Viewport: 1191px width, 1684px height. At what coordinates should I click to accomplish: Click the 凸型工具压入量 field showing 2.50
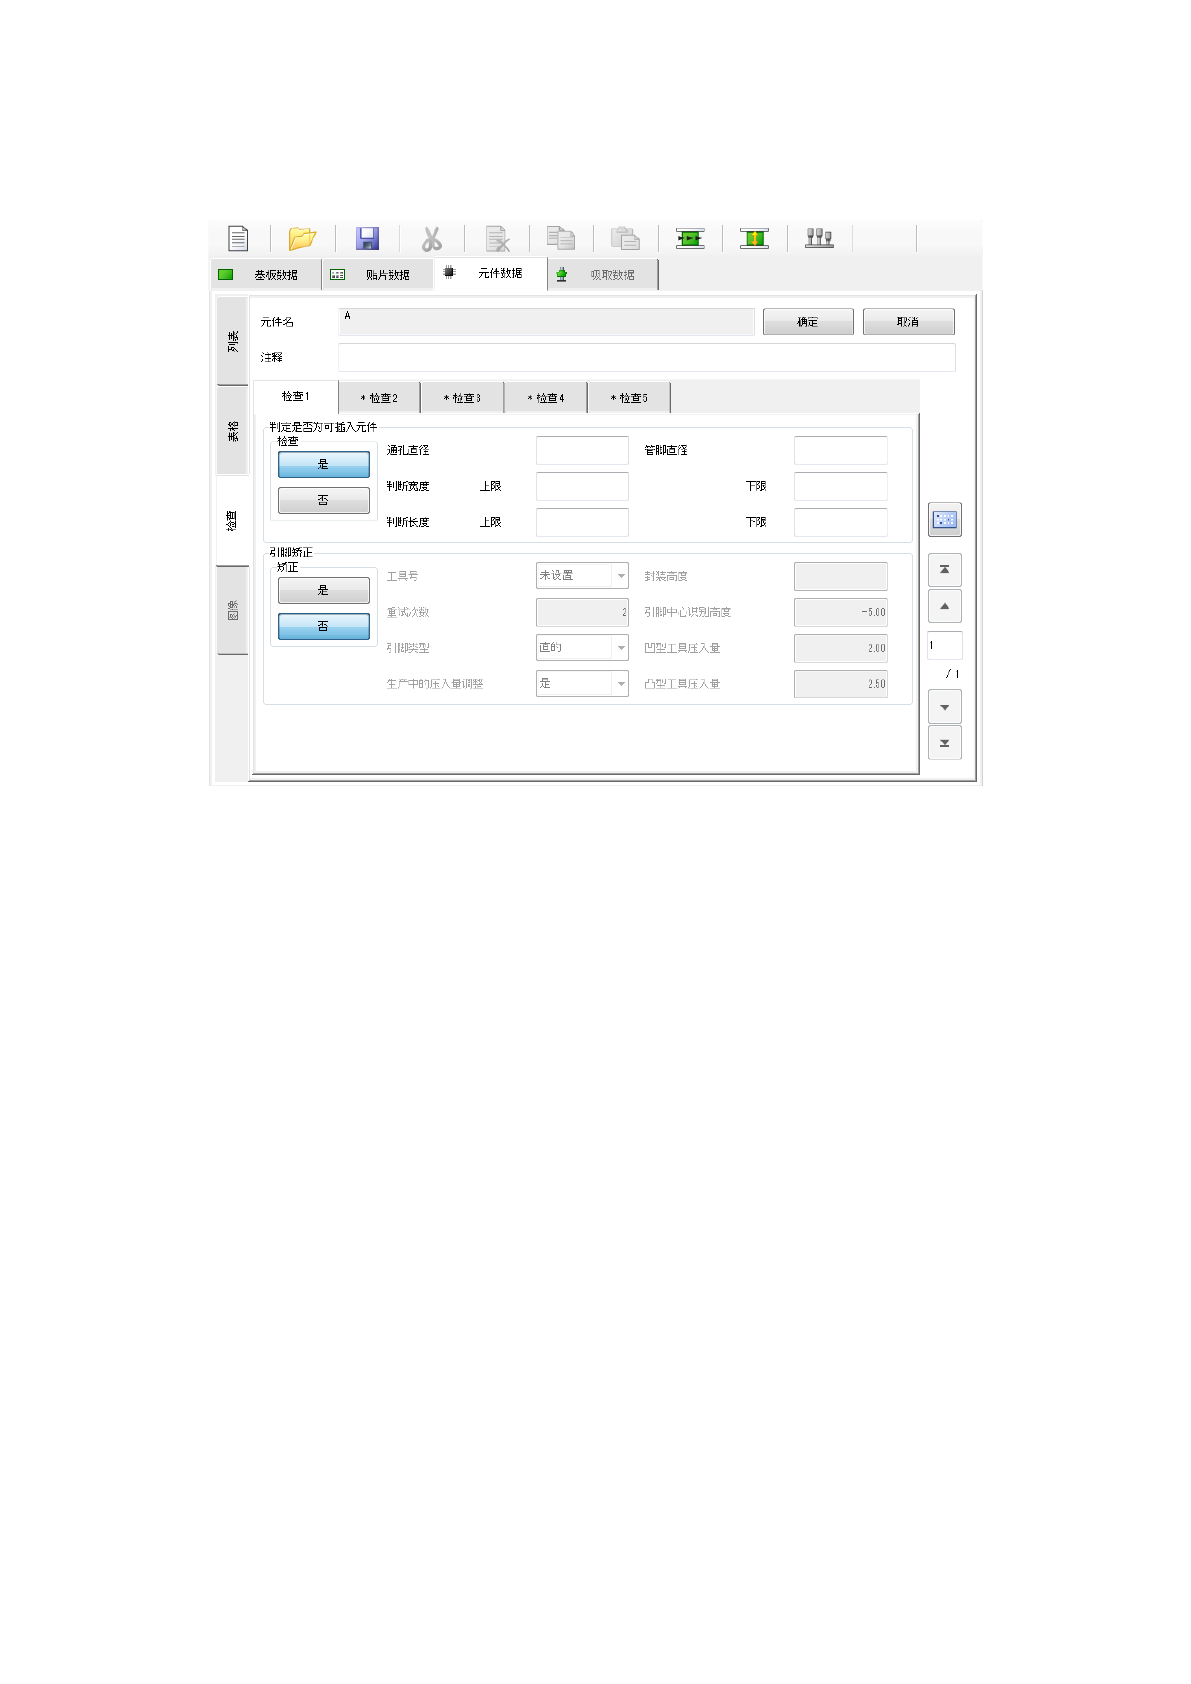coord(841,684)
